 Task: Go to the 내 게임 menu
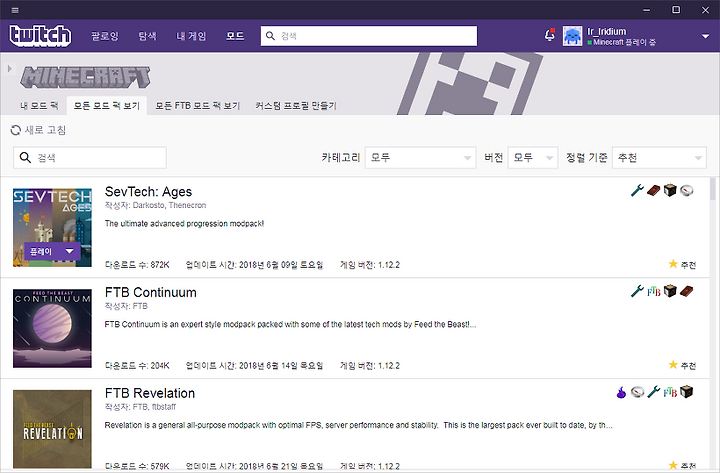click(191, 36)
